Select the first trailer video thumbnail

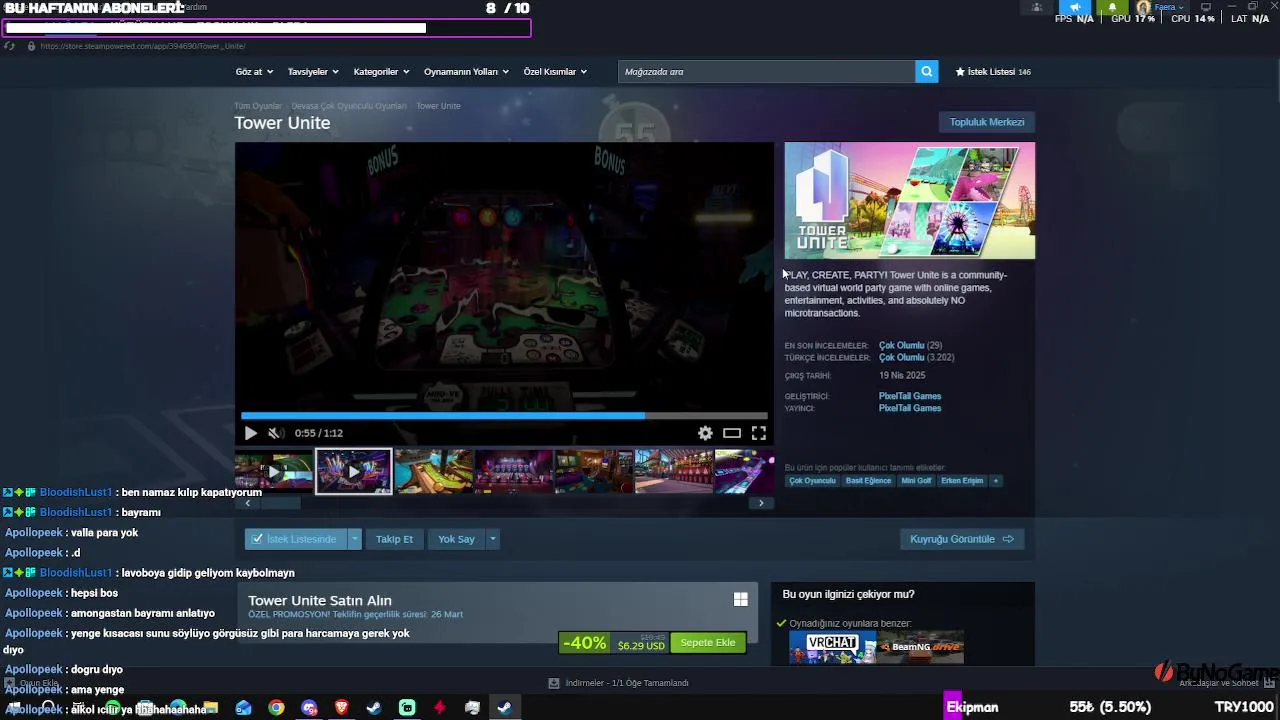274,471
